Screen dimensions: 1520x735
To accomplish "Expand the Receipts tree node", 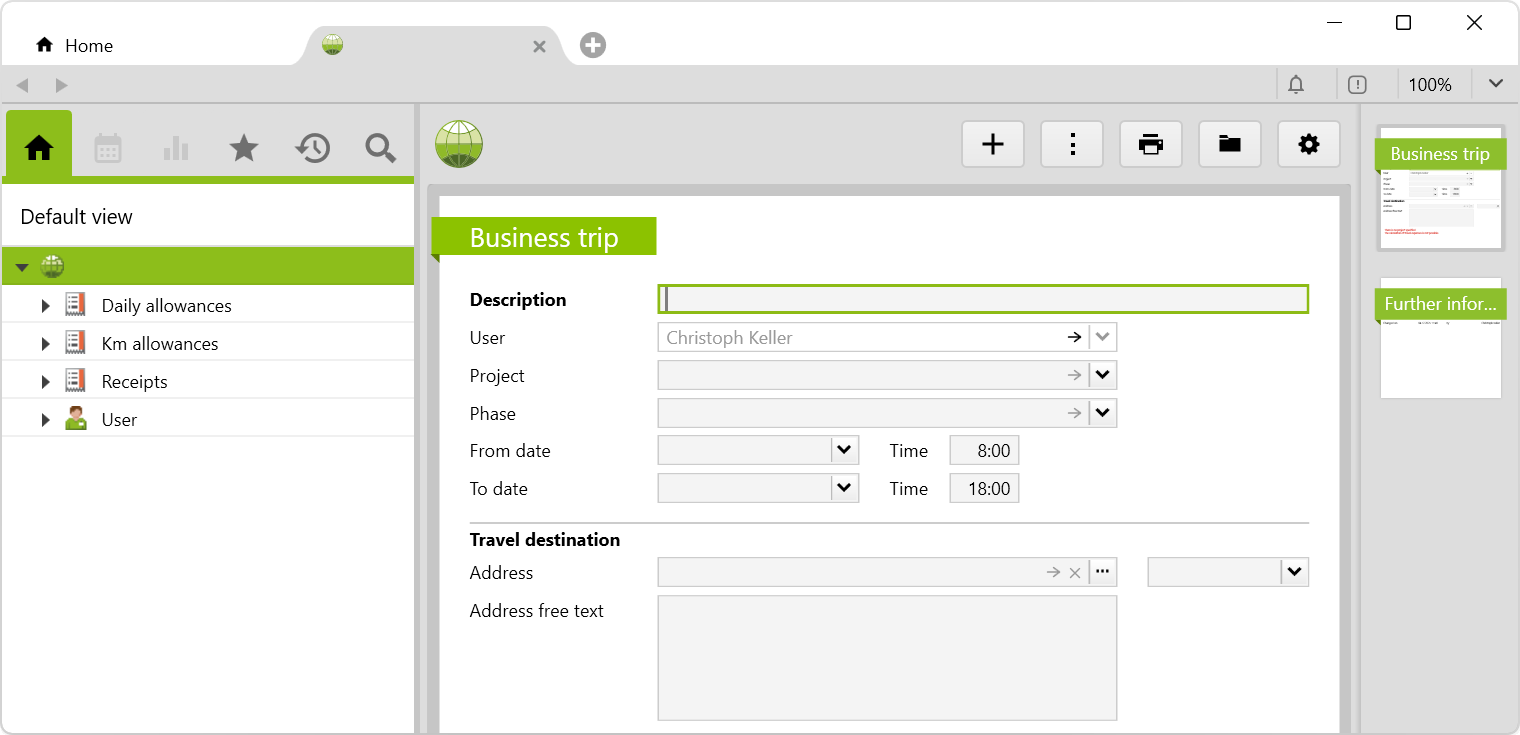I will 45,382.
